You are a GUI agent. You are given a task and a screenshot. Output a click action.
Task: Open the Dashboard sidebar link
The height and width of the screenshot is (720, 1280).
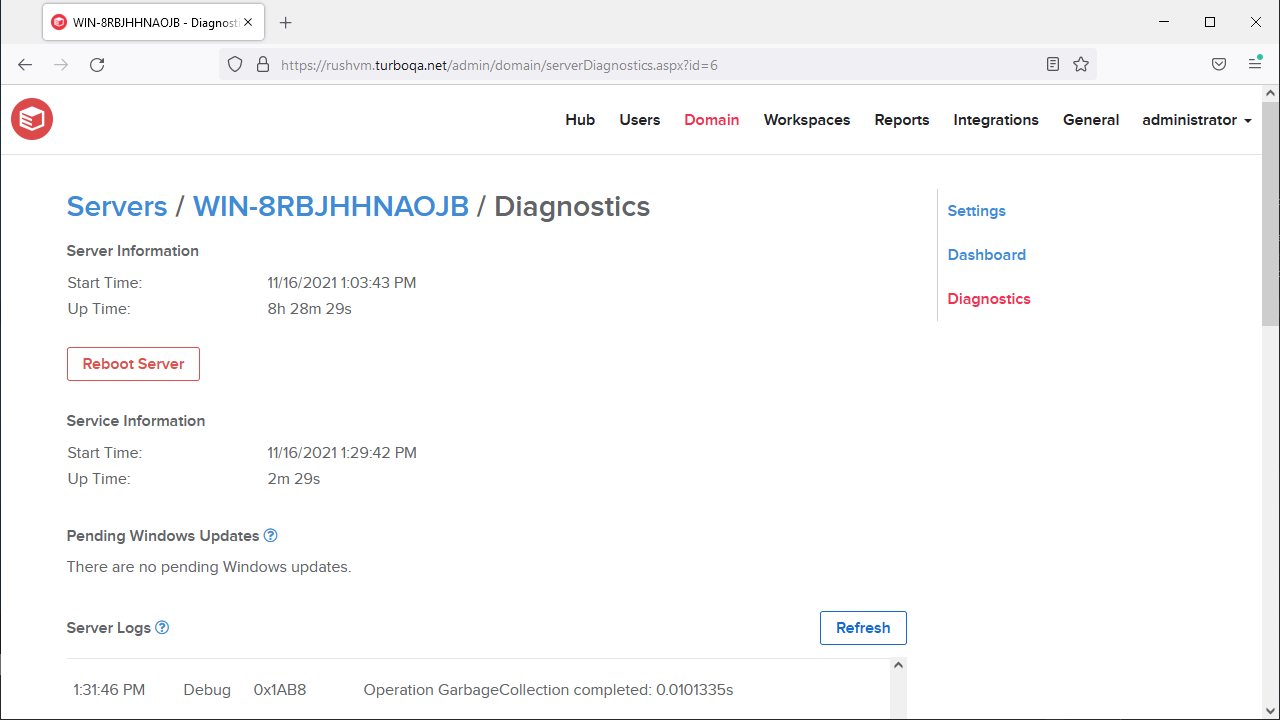point(986,254)
